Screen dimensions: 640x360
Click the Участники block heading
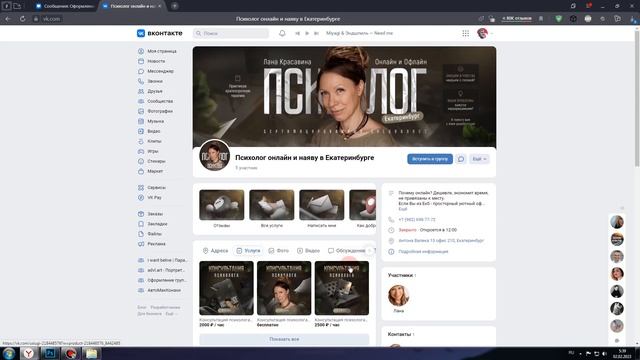coord(400,276)
